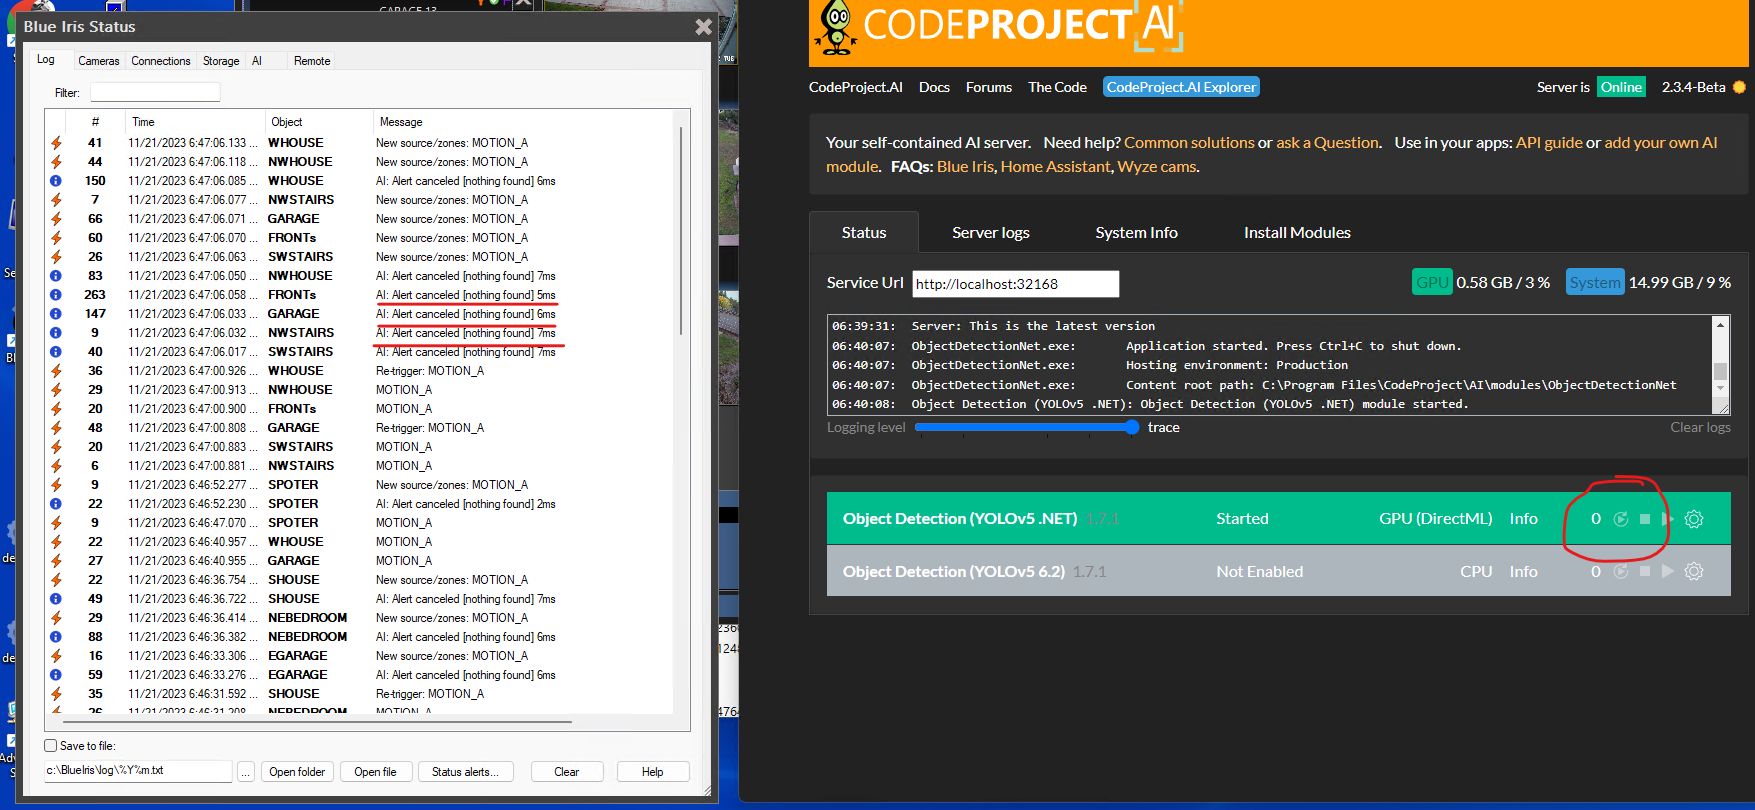This screenshot has width=1755, height=810.
Task: Select the Status tab in CodeProject.AI
Action: [x=864, y=232]
